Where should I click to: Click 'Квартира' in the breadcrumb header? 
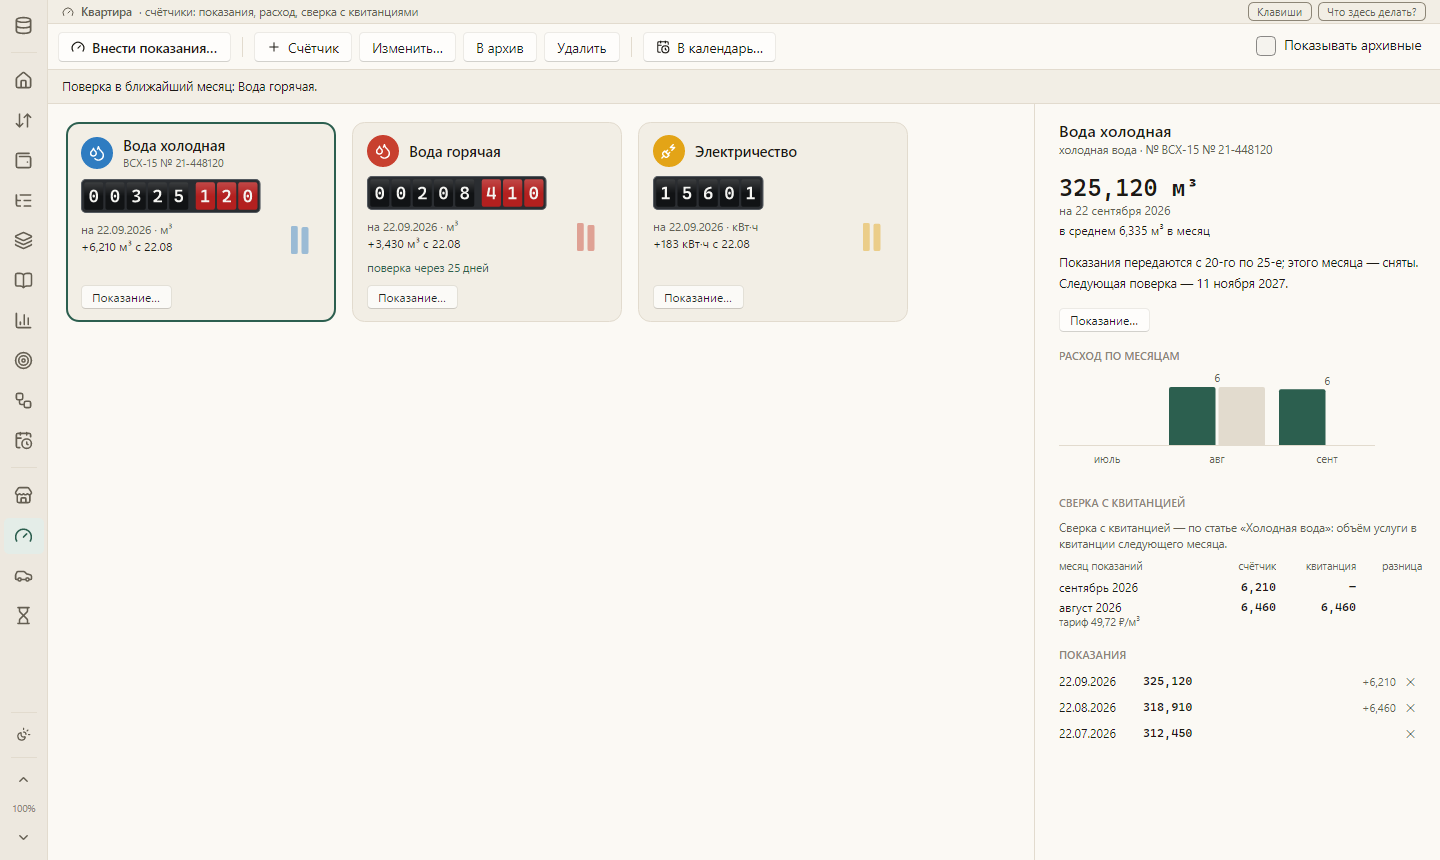[106, 12]
